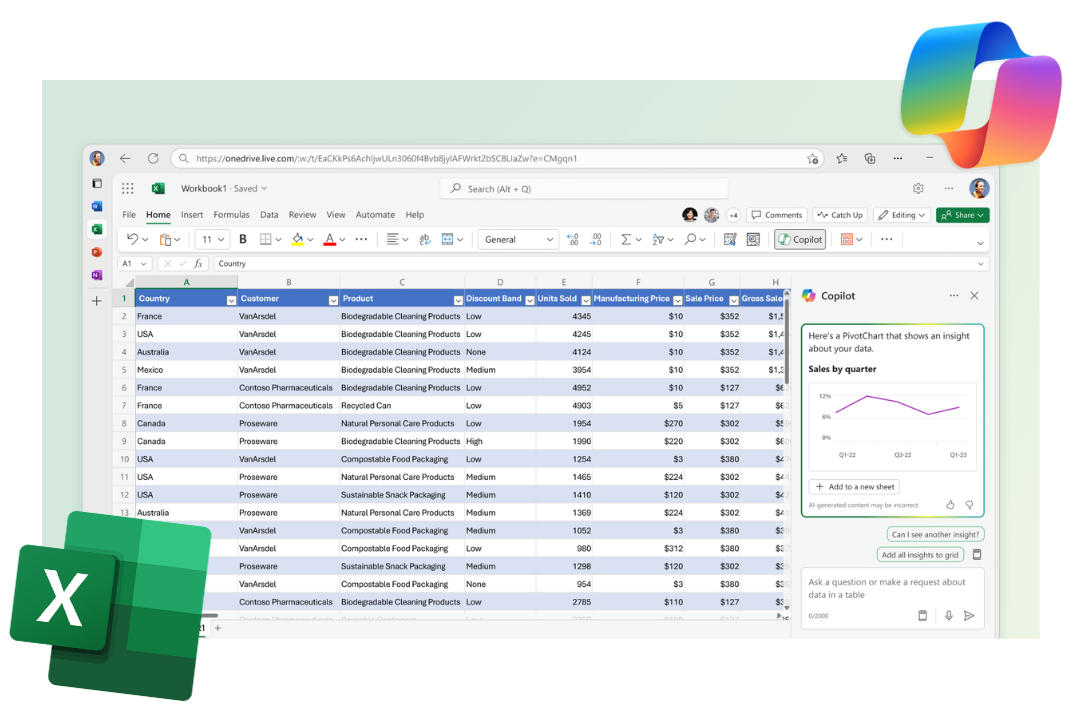Click Add to a new sheet
The height and width of the screenshot is (715, 1080).
click(854, 486)
